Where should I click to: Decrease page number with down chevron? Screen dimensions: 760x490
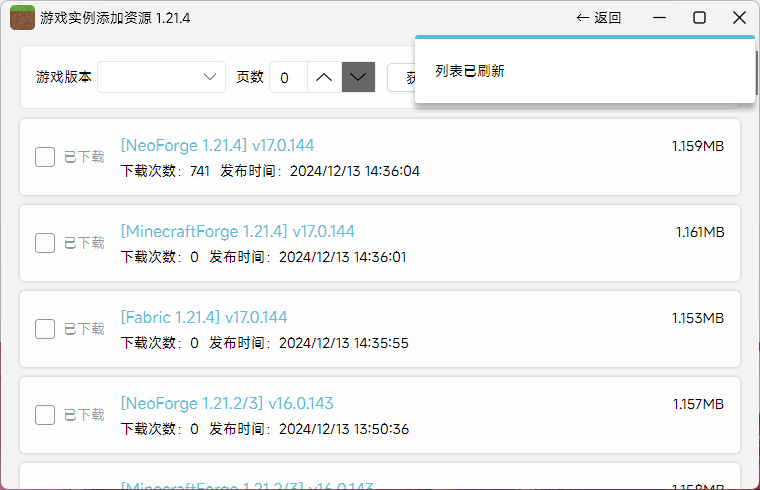tap(358, 77)
